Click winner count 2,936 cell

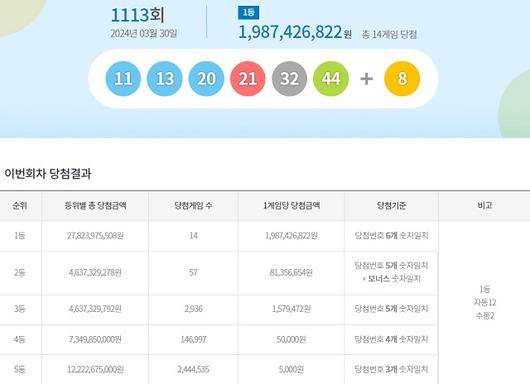pos(193,309)
